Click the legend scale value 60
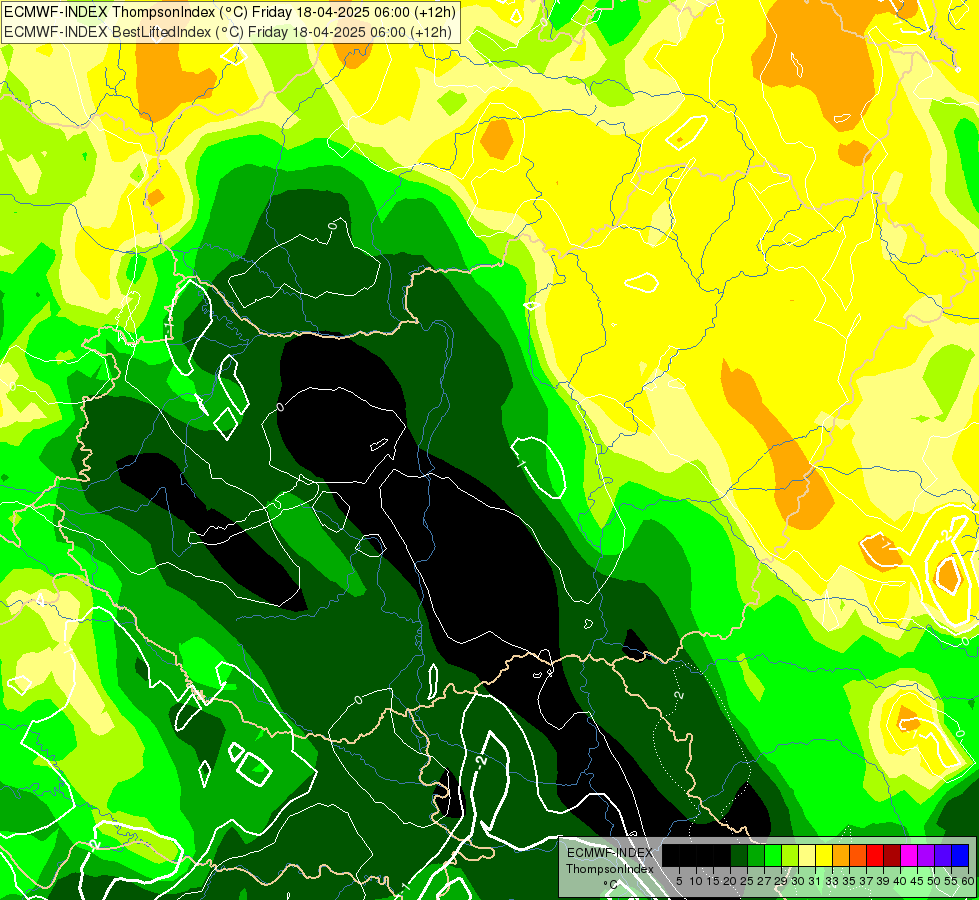This screenshot has height=900, width=979. pos(967,881)
